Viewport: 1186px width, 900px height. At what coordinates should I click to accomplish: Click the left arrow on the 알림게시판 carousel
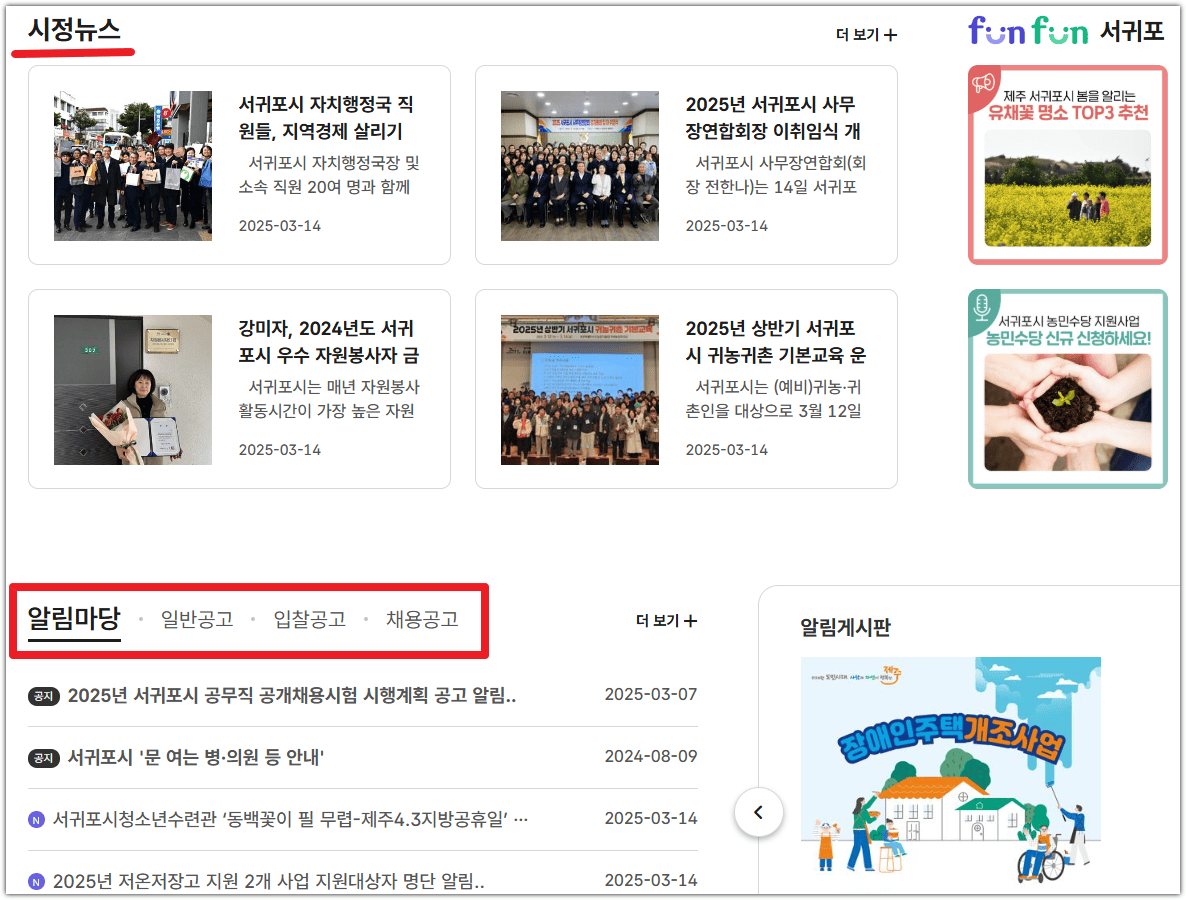(x=759, y=813)
